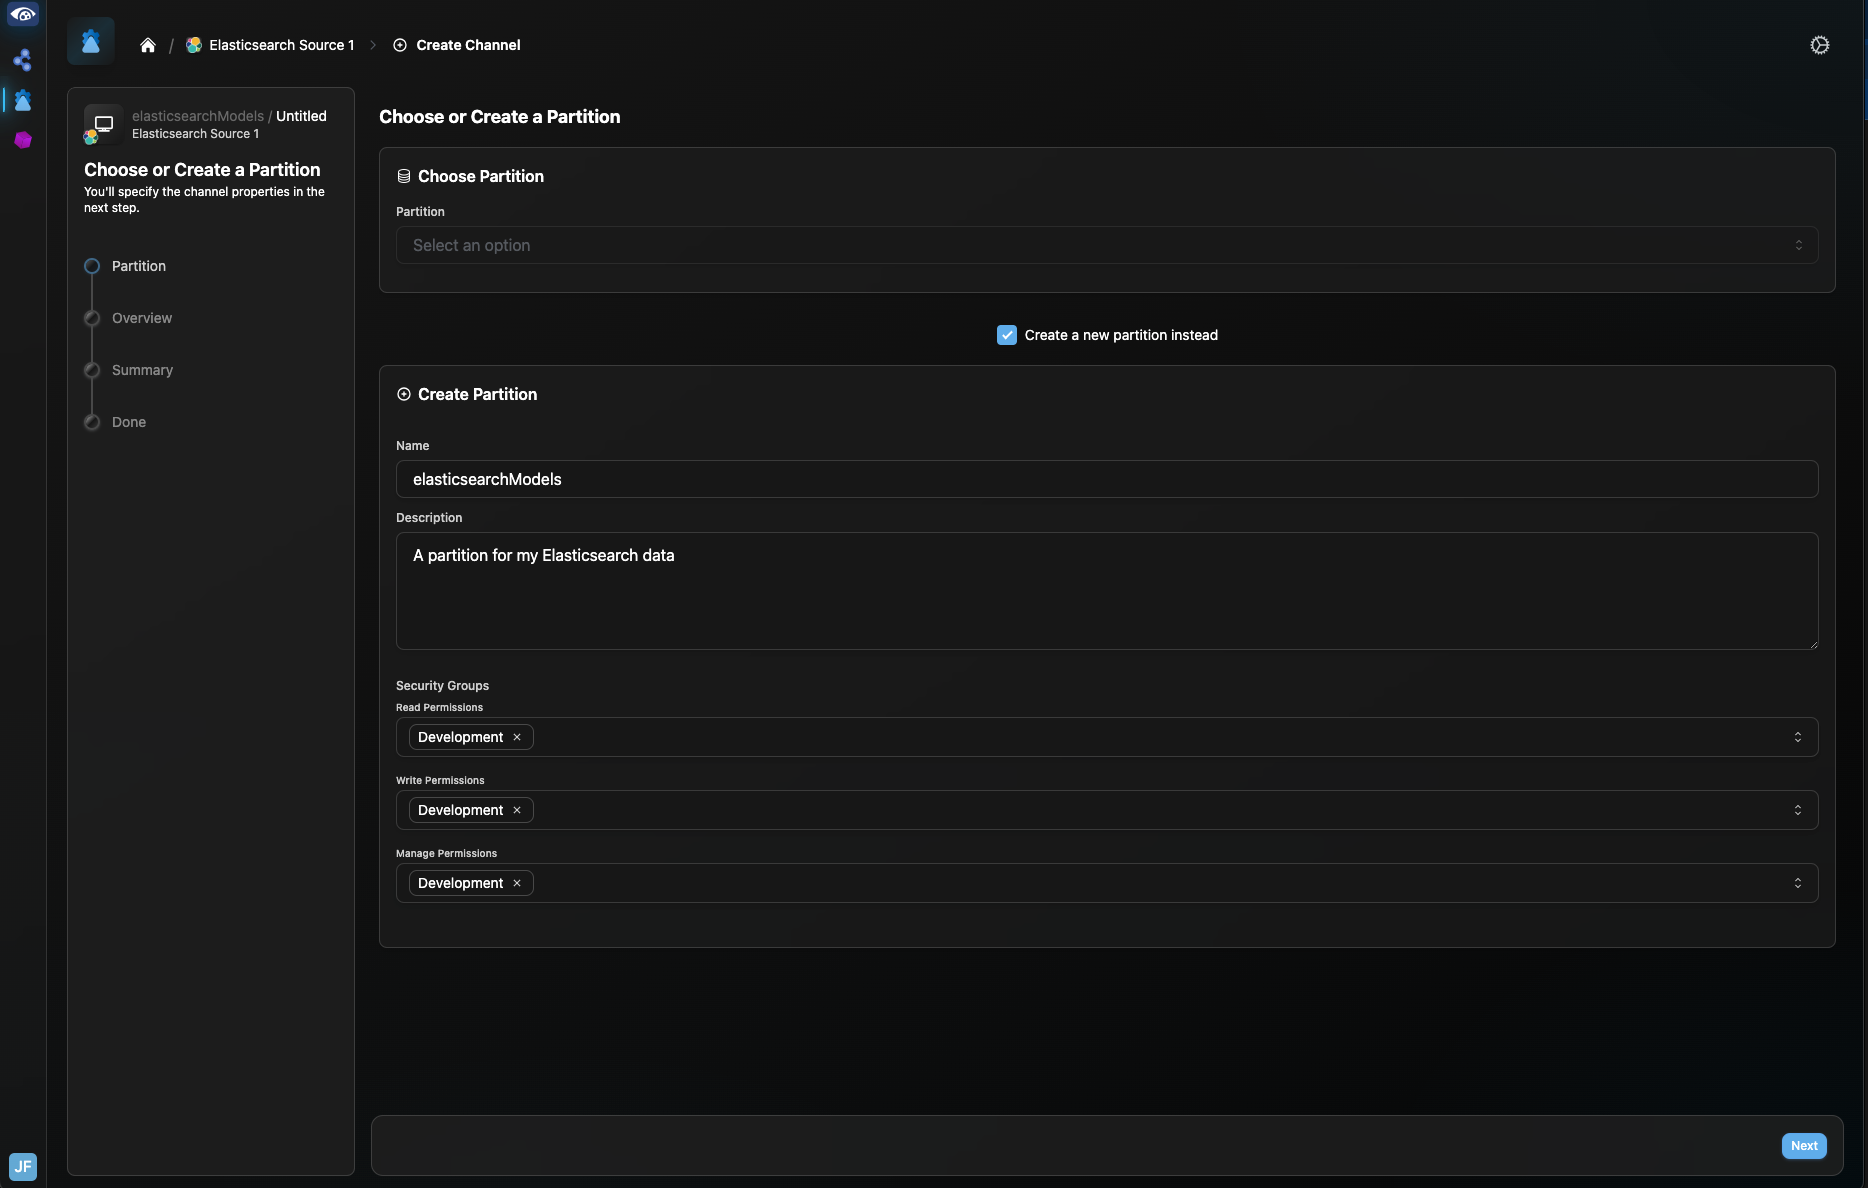Open the graph nodes sidebar icon

pos(22,61)
